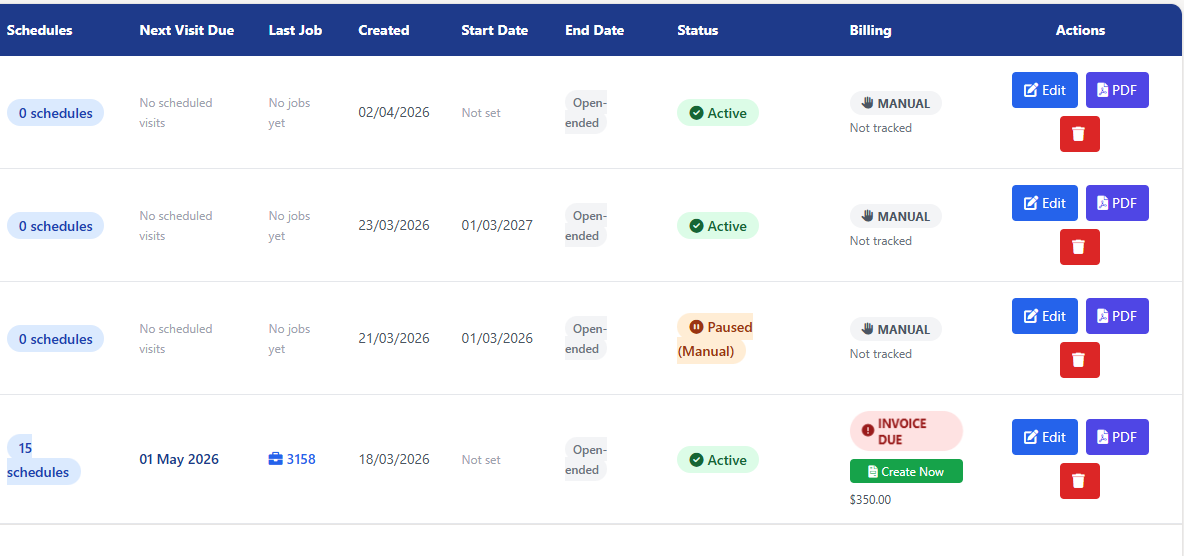
Task: Click the 01/03/2026 start date
Action: (x=497, y=338)
